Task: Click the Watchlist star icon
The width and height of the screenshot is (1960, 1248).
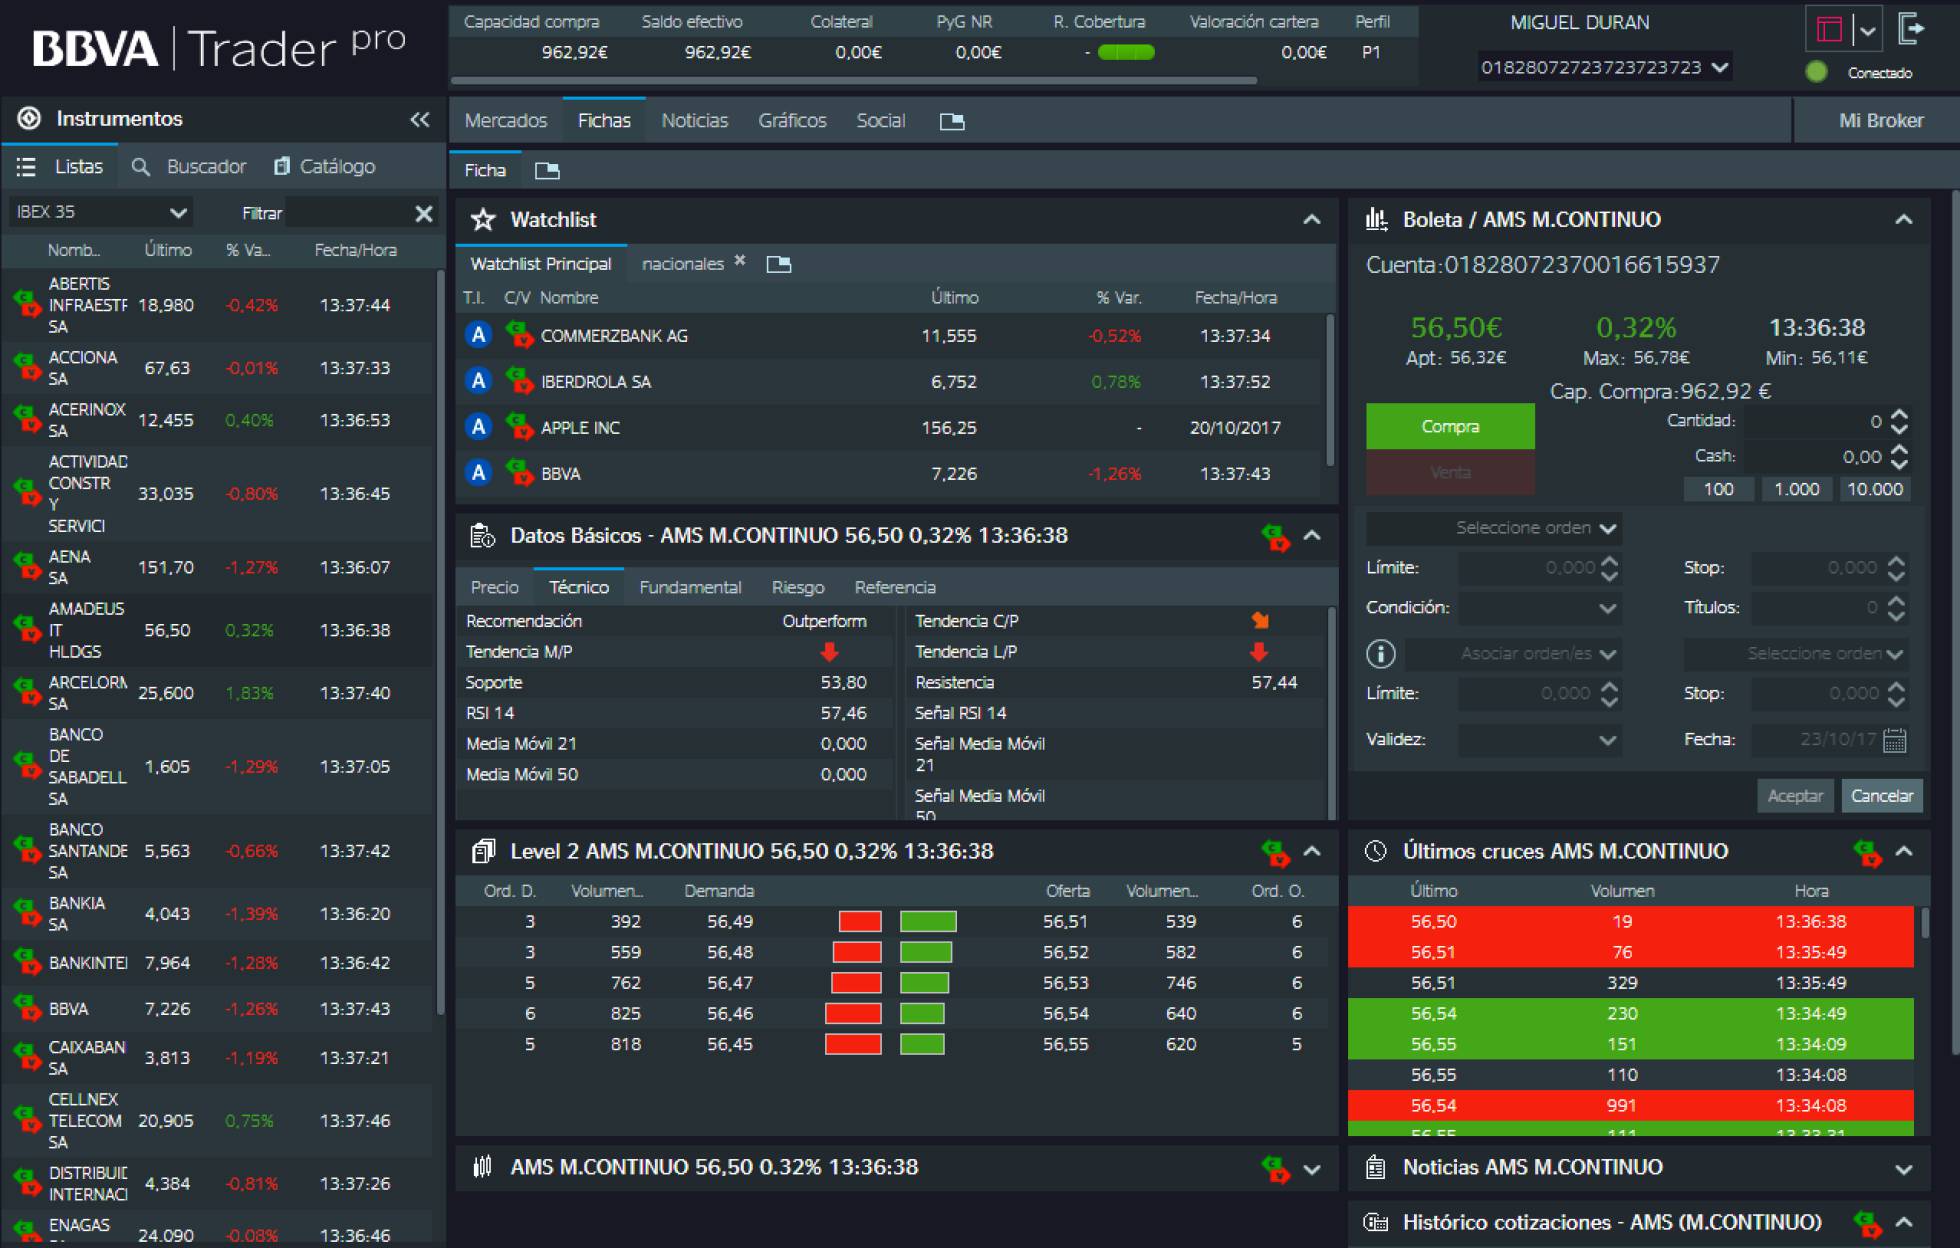Action: point(483,219)
